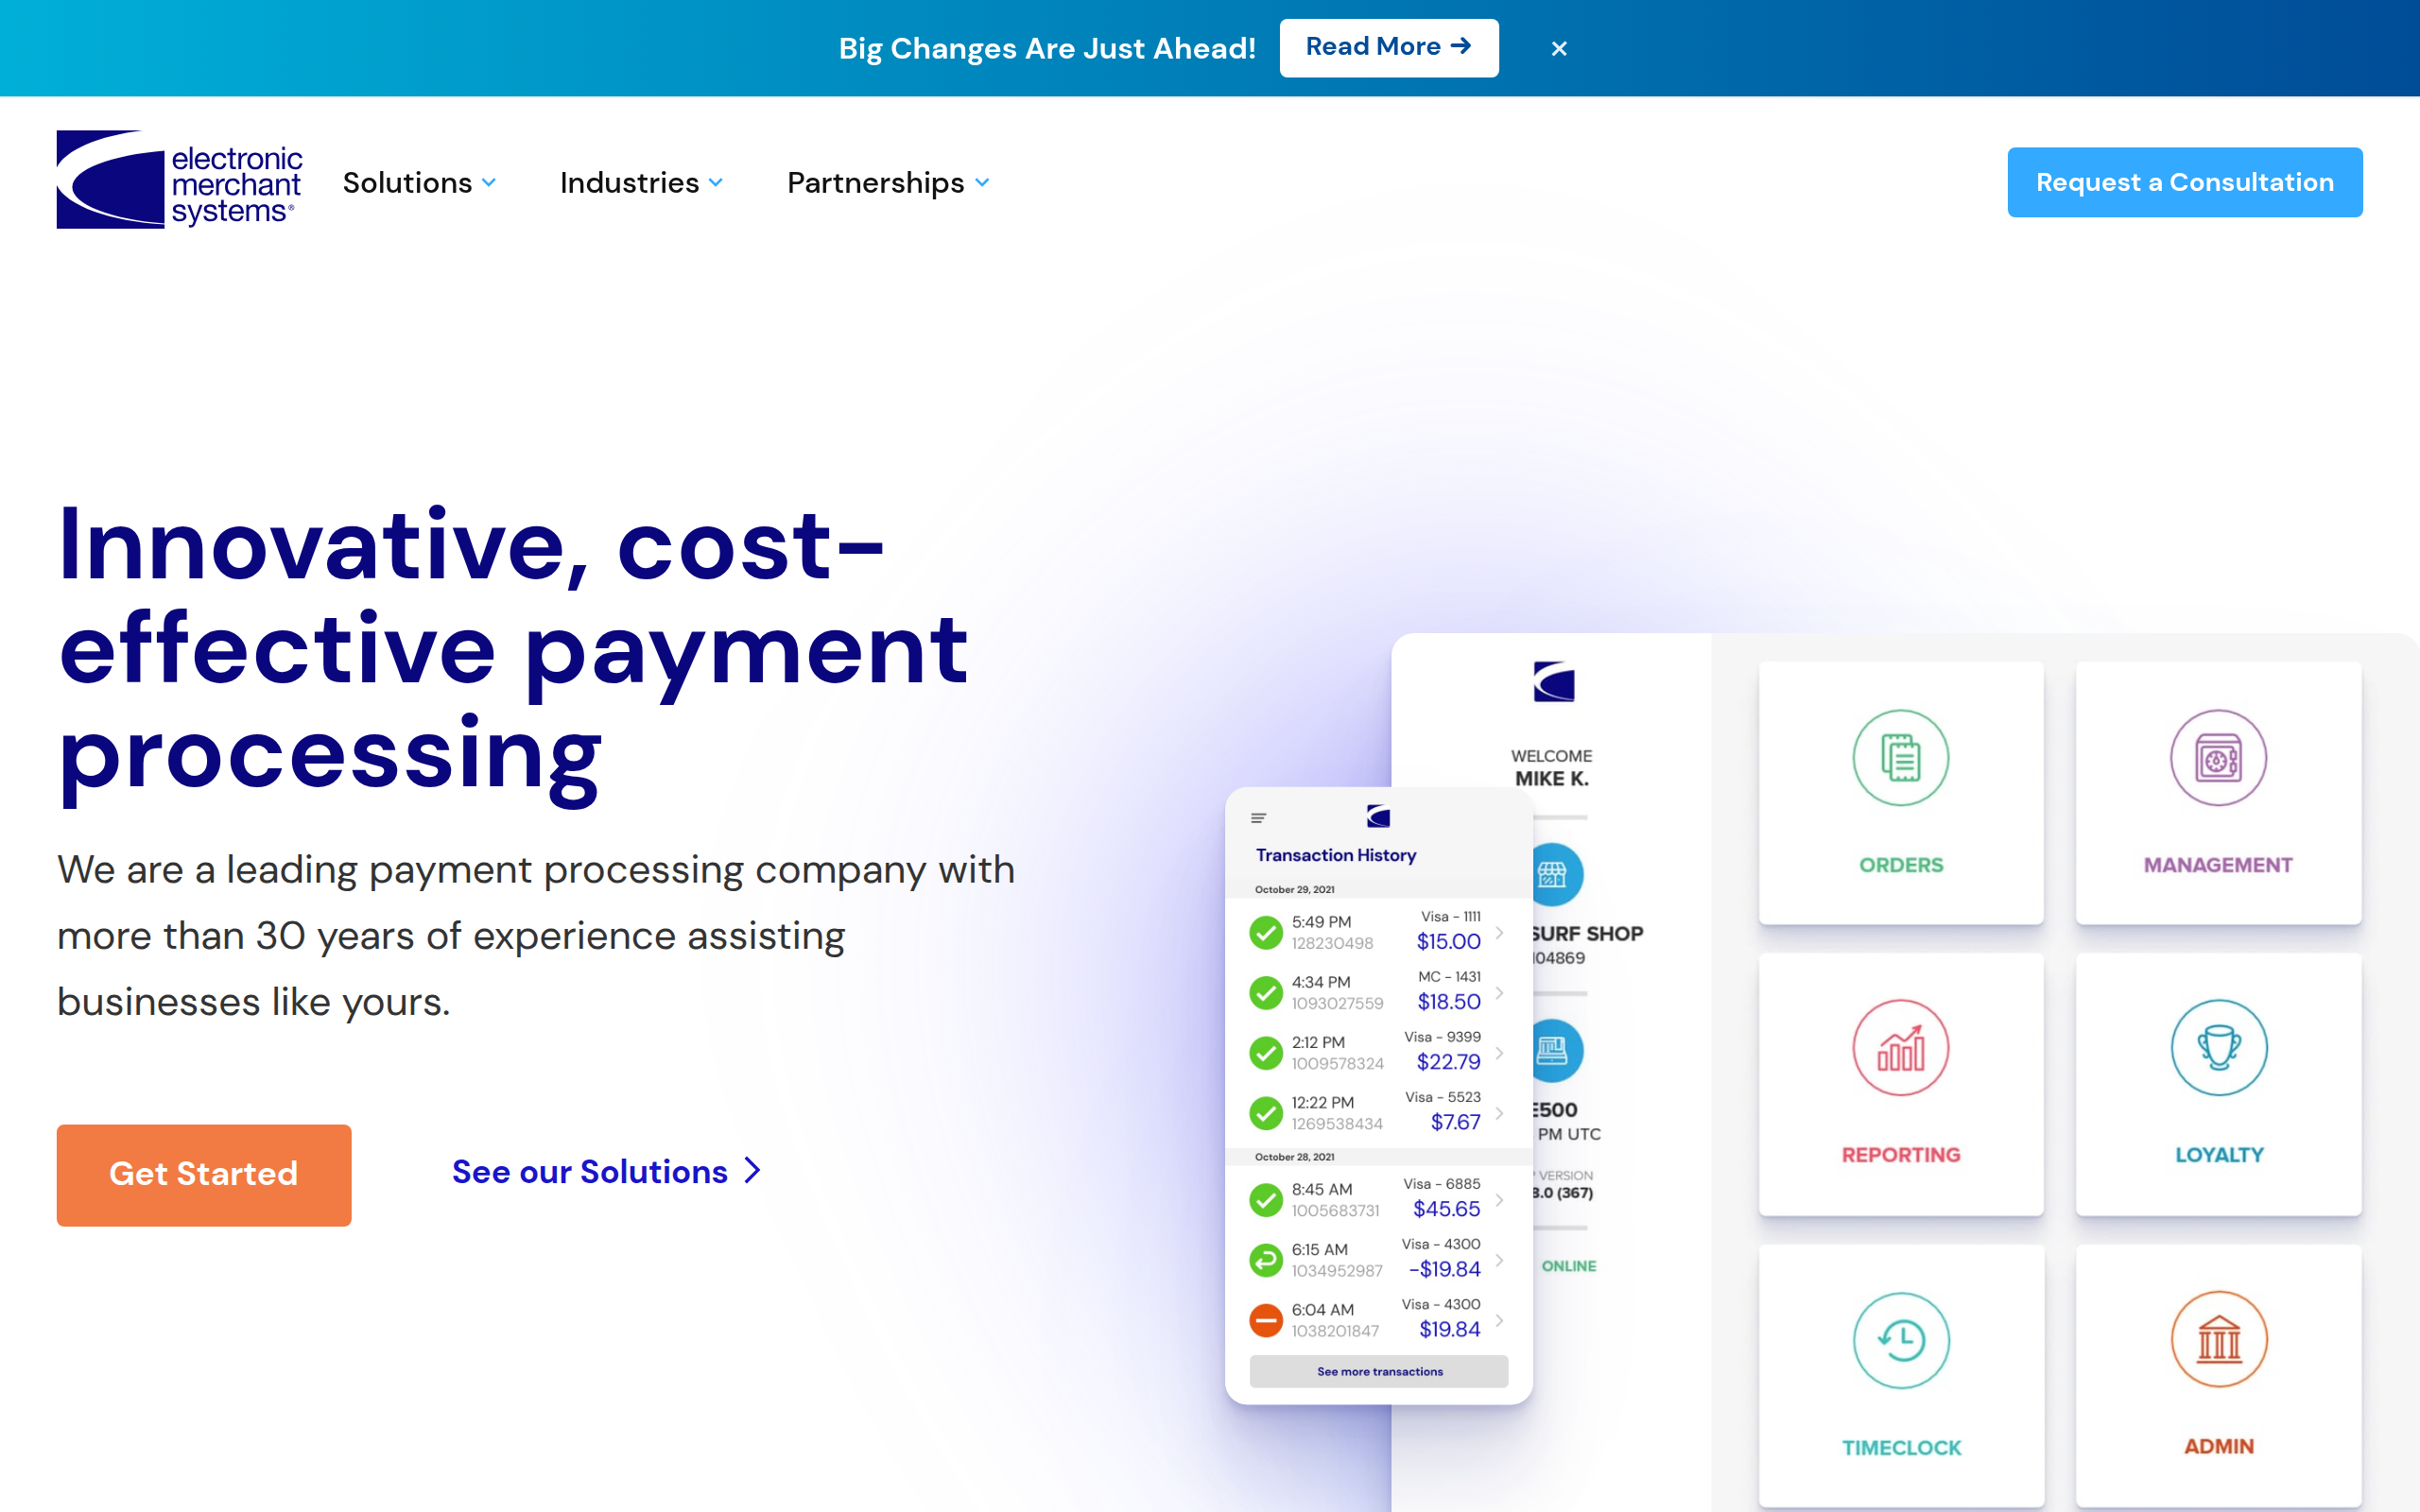This screenshot has height=1512, width=2420.
Task: Click the Electronic Merchant Systems logo
Action: 179,180
